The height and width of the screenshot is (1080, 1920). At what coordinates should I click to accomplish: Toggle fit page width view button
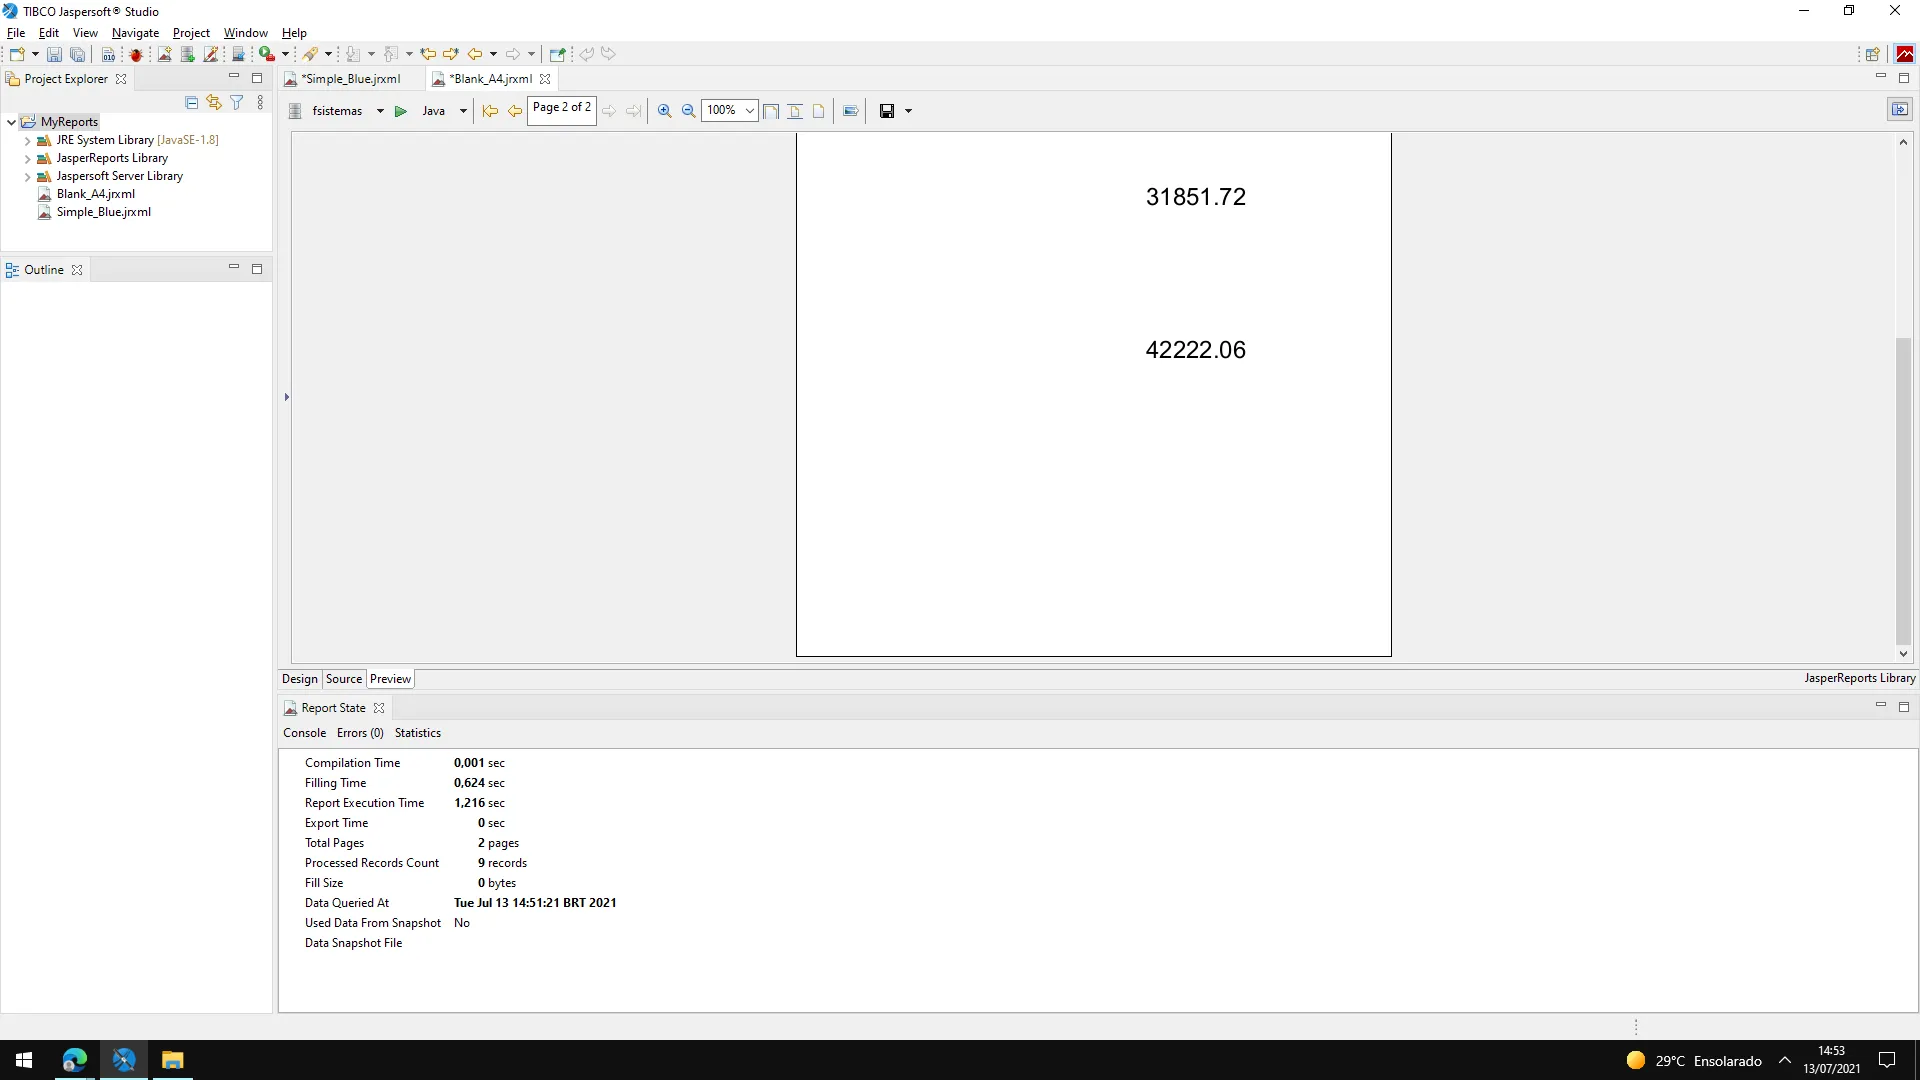click(x=771, y=111)
